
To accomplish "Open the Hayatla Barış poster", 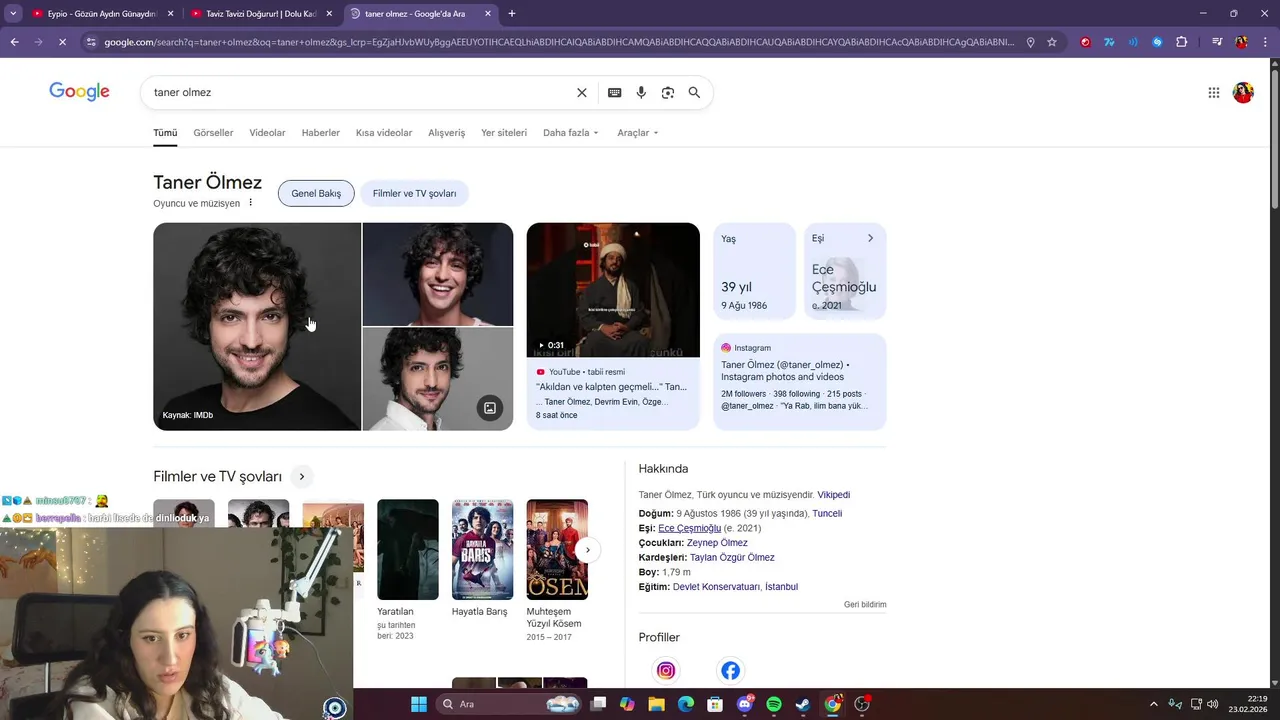I will click(482, 550).
